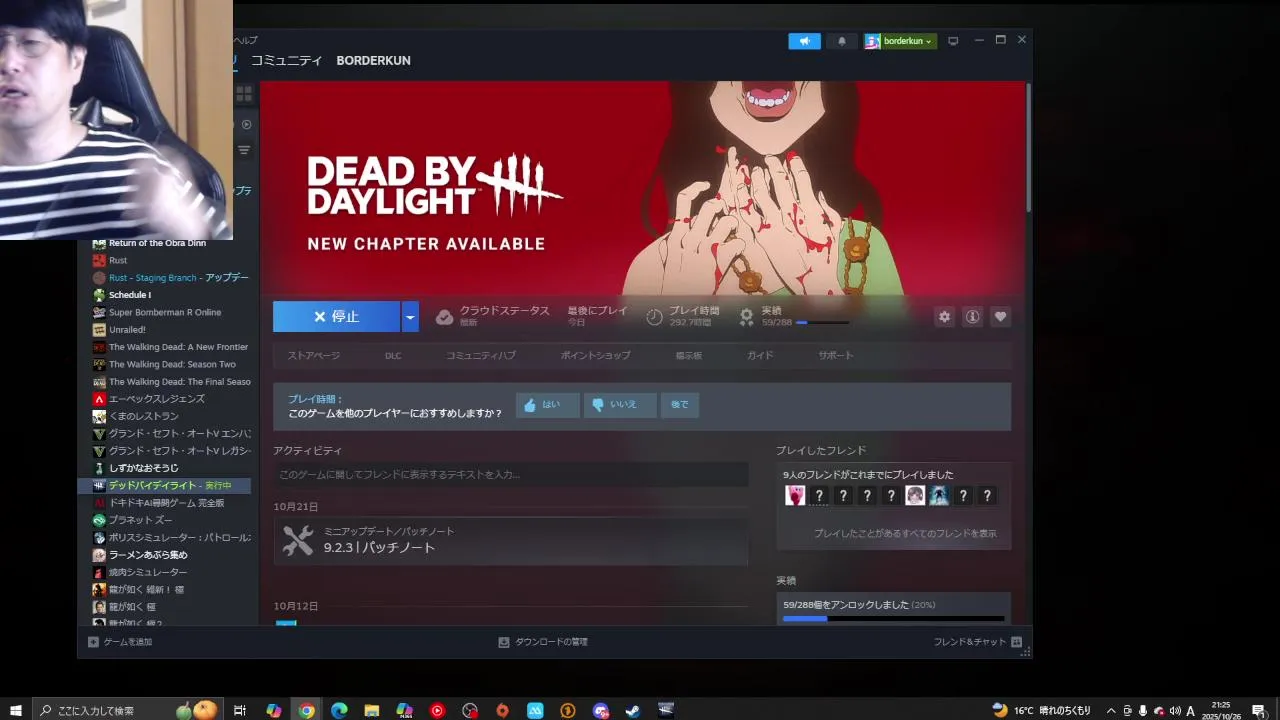
Task: Open Chrome from the taskbar
Action: click(306, 710)
